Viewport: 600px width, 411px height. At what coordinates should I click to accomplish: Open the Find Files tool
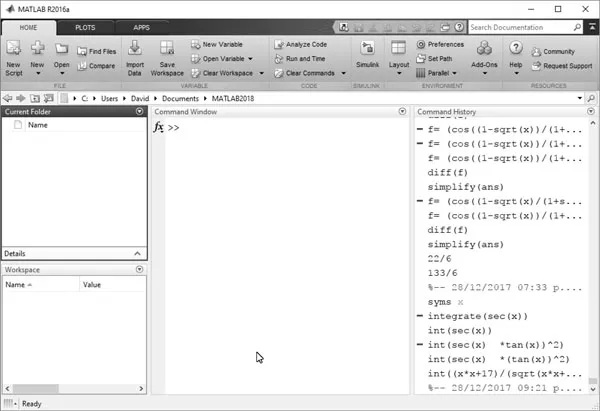point(95,51)
